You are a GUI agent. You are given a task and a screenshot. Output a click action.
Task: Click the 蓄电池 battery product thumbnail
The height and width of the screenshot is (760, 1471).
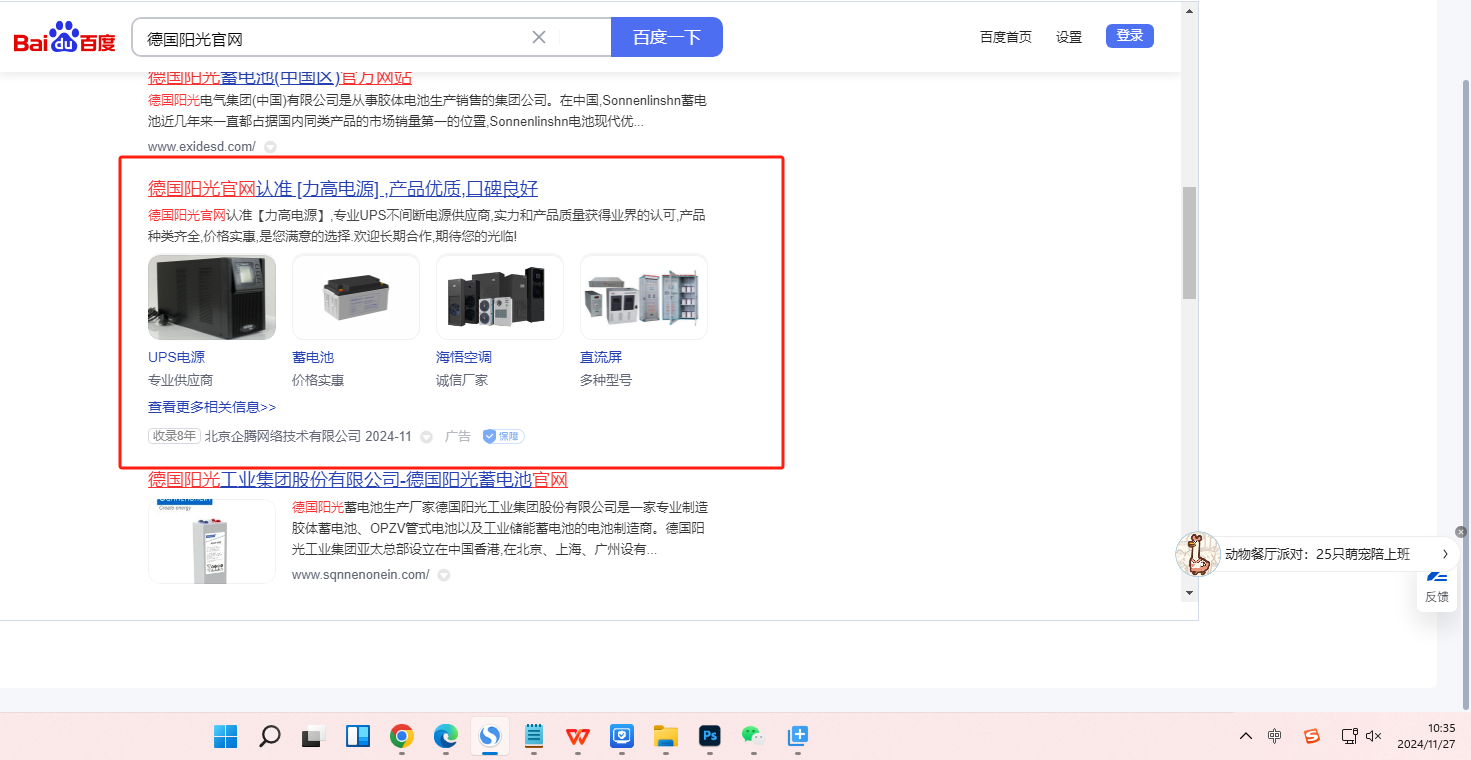click(x=355, y=298)
